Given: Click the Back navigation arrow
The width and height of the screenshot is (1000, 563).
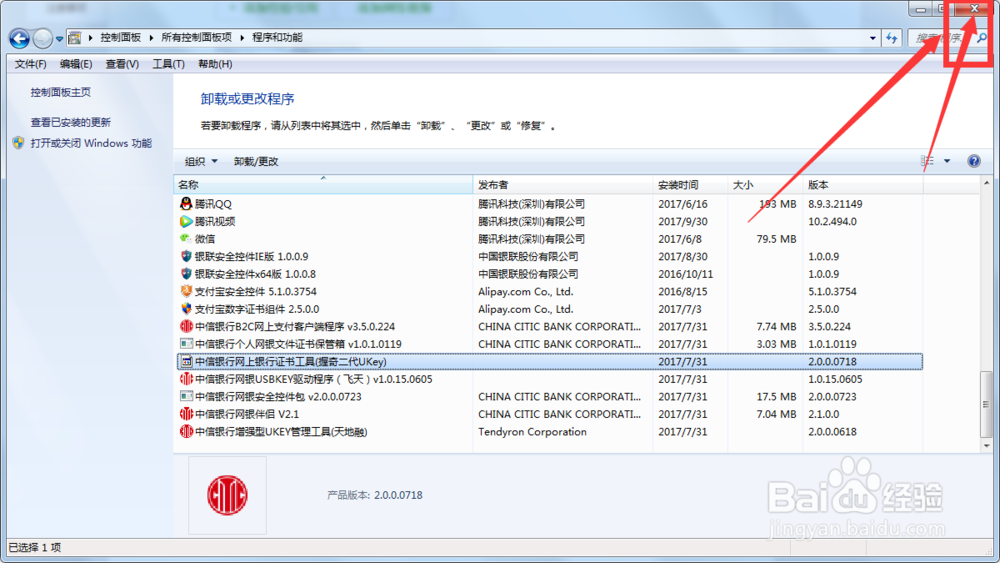Looking at the screenshot, I should tap(19, 39).
